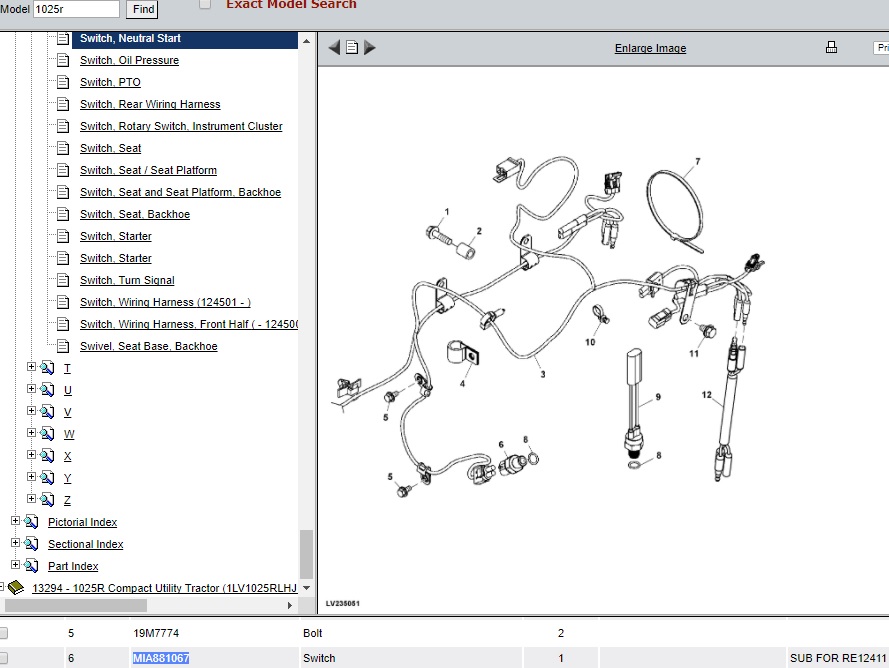The image size is (889, 668).
Task: Go to next diagram with right arrow
Action: click(370, 47)
